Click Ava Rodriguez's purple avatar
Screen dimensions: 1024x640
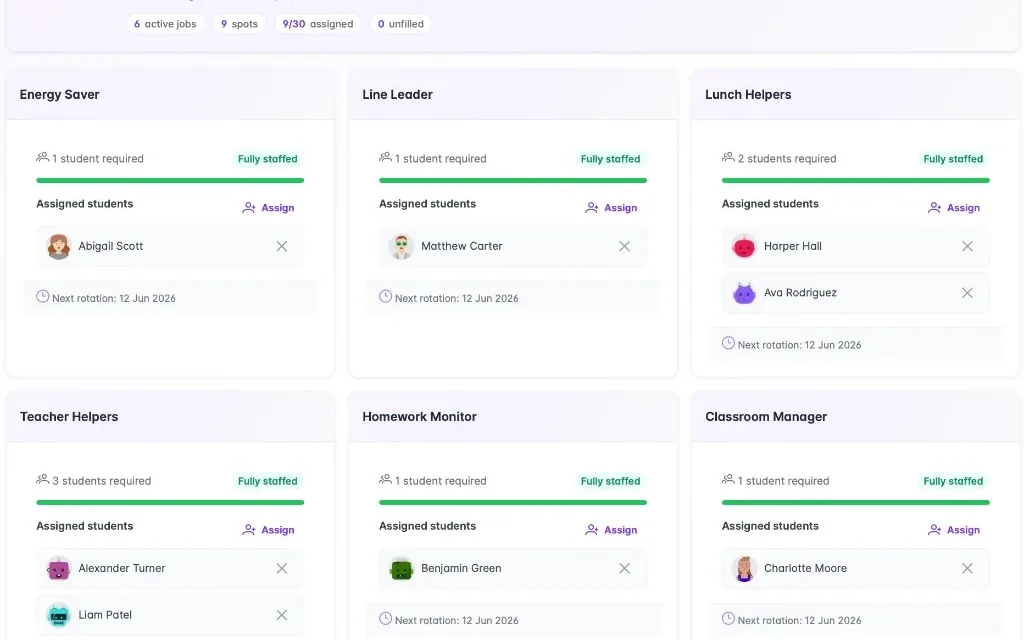pos(744,293)
